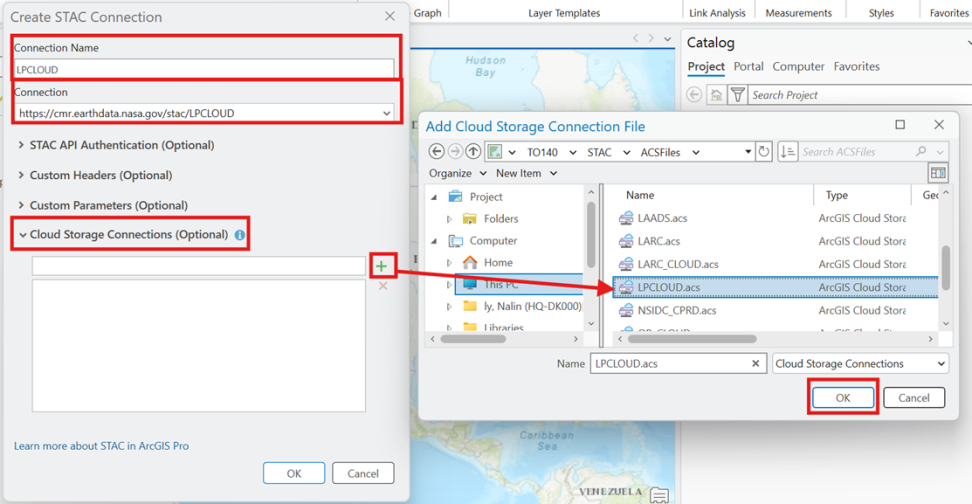The height and width of the screenshot is (504, 972).
Task: Open the New Item dropdown menu
Action: coord(526,174)
